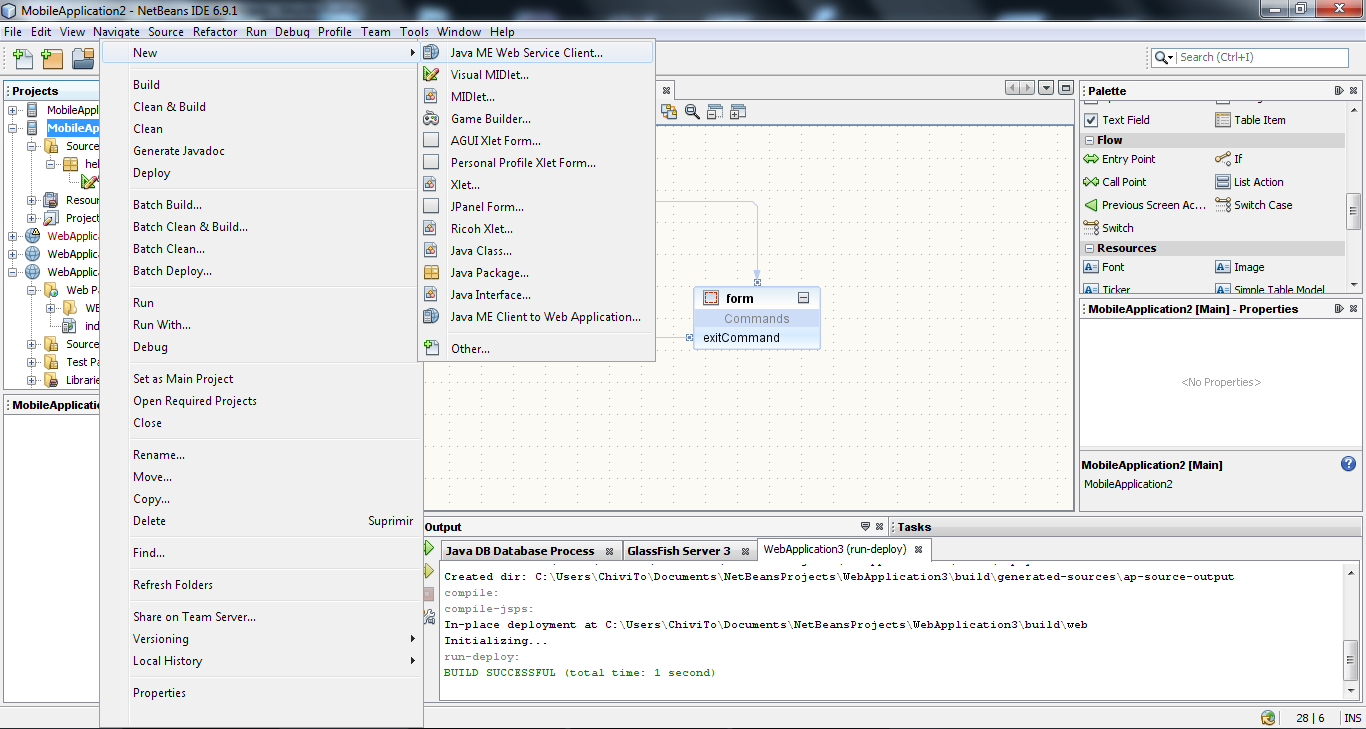Click the zoom magnifier icon in the designer toolbar
Viewport: 1366px width, 729px height.
(692, 112)
